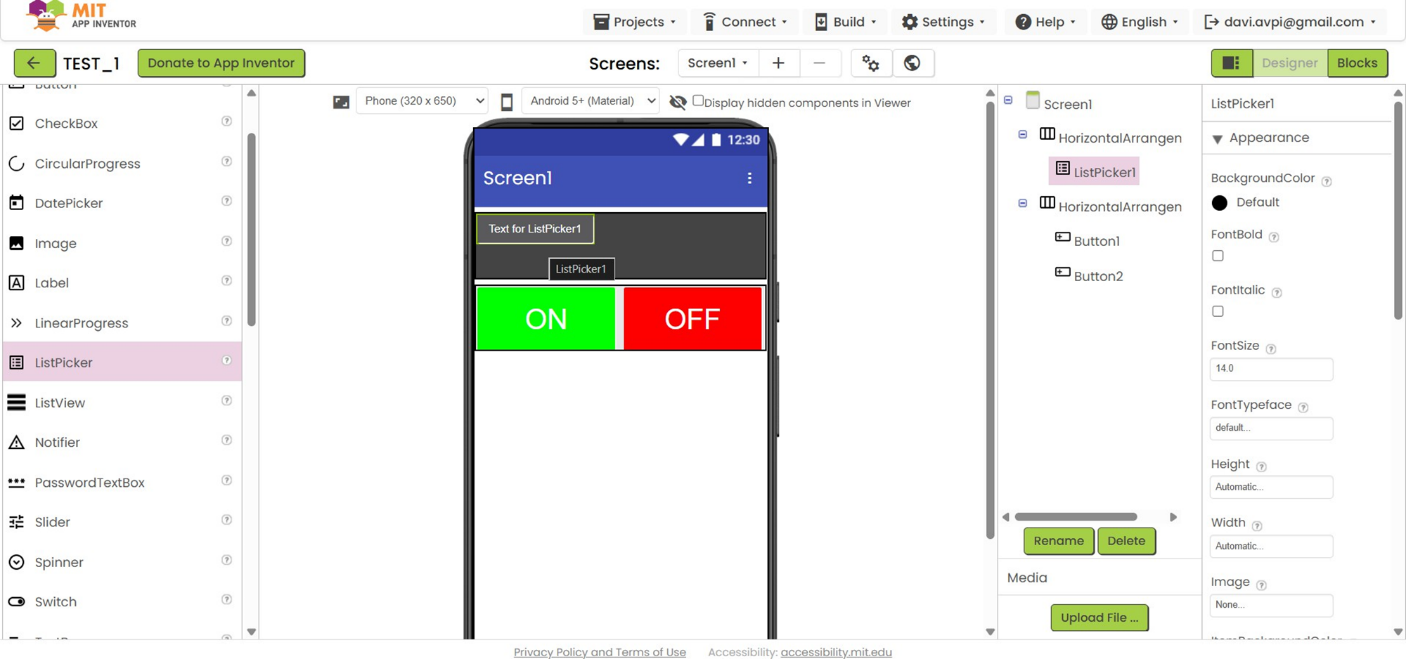Open the accessibility.mit.edu link
Viewport: 1406px width, 659px height.
pyautogui.click(x=836, y=652)
